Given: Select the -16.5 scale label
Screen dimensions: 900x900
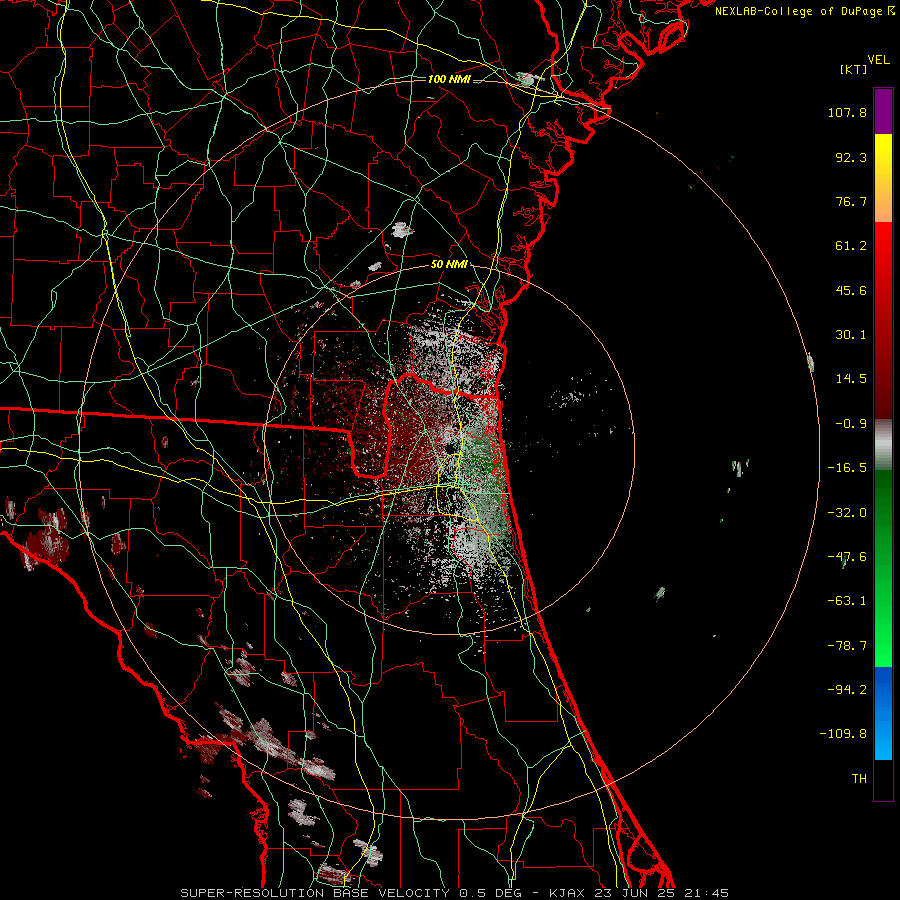Looking at the screenshot, I should [x=847, y=468].
